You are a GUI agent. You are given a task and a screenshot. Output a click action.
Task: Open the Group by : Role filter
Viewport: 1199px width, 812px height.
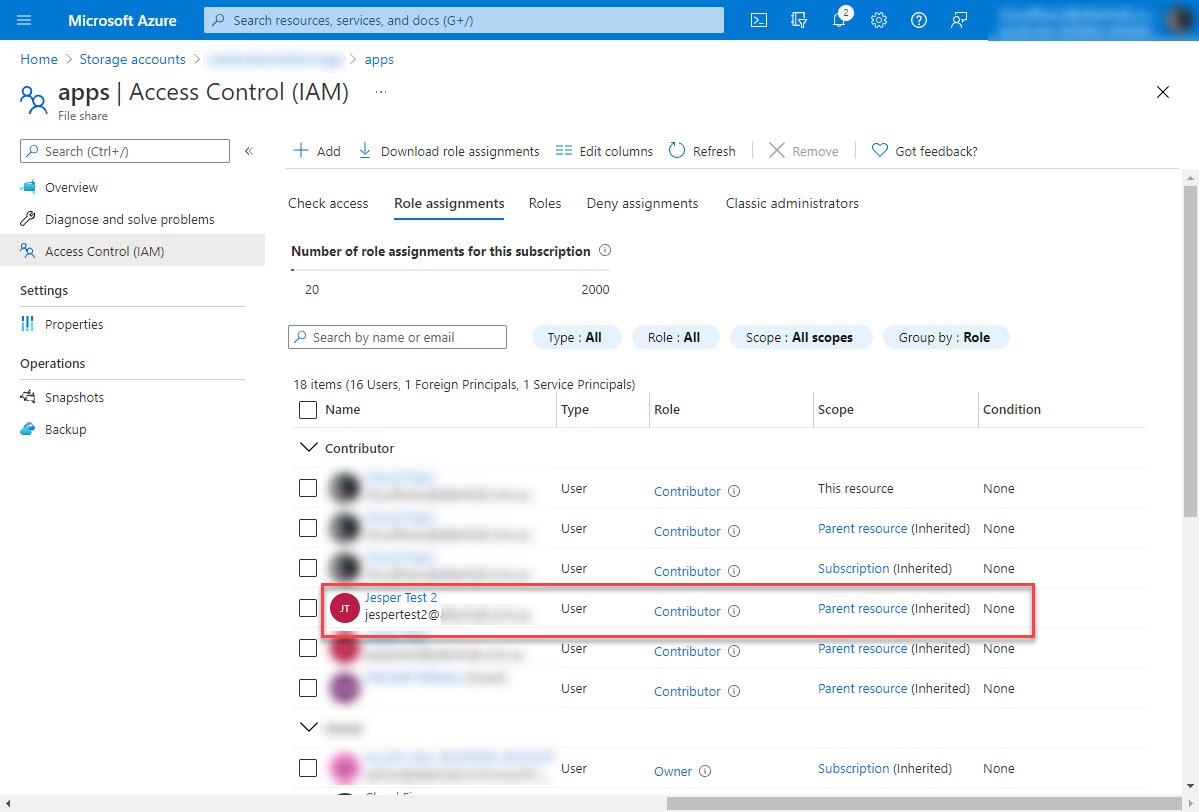(945, 337)
